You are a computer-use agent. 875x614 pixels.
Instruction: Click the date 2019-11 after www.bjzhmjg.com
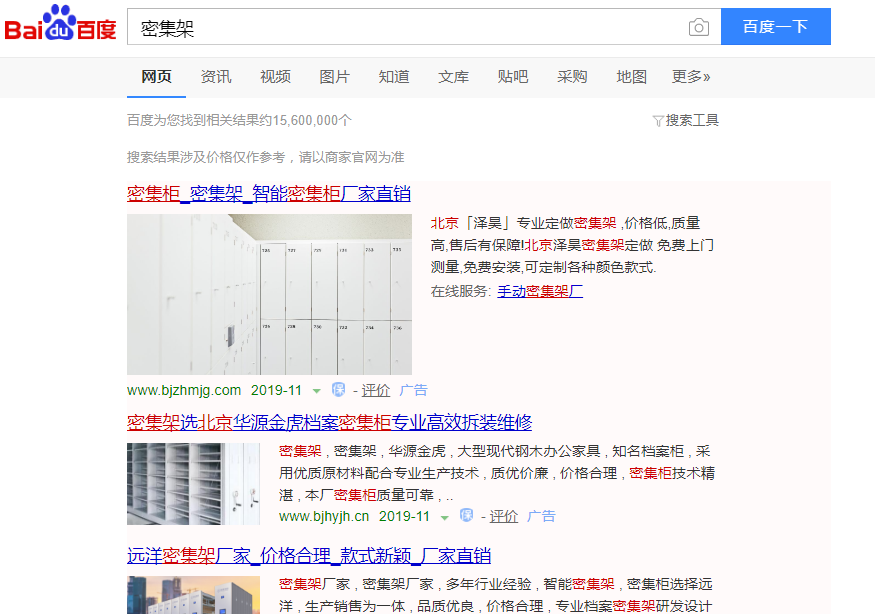(276, 390)
